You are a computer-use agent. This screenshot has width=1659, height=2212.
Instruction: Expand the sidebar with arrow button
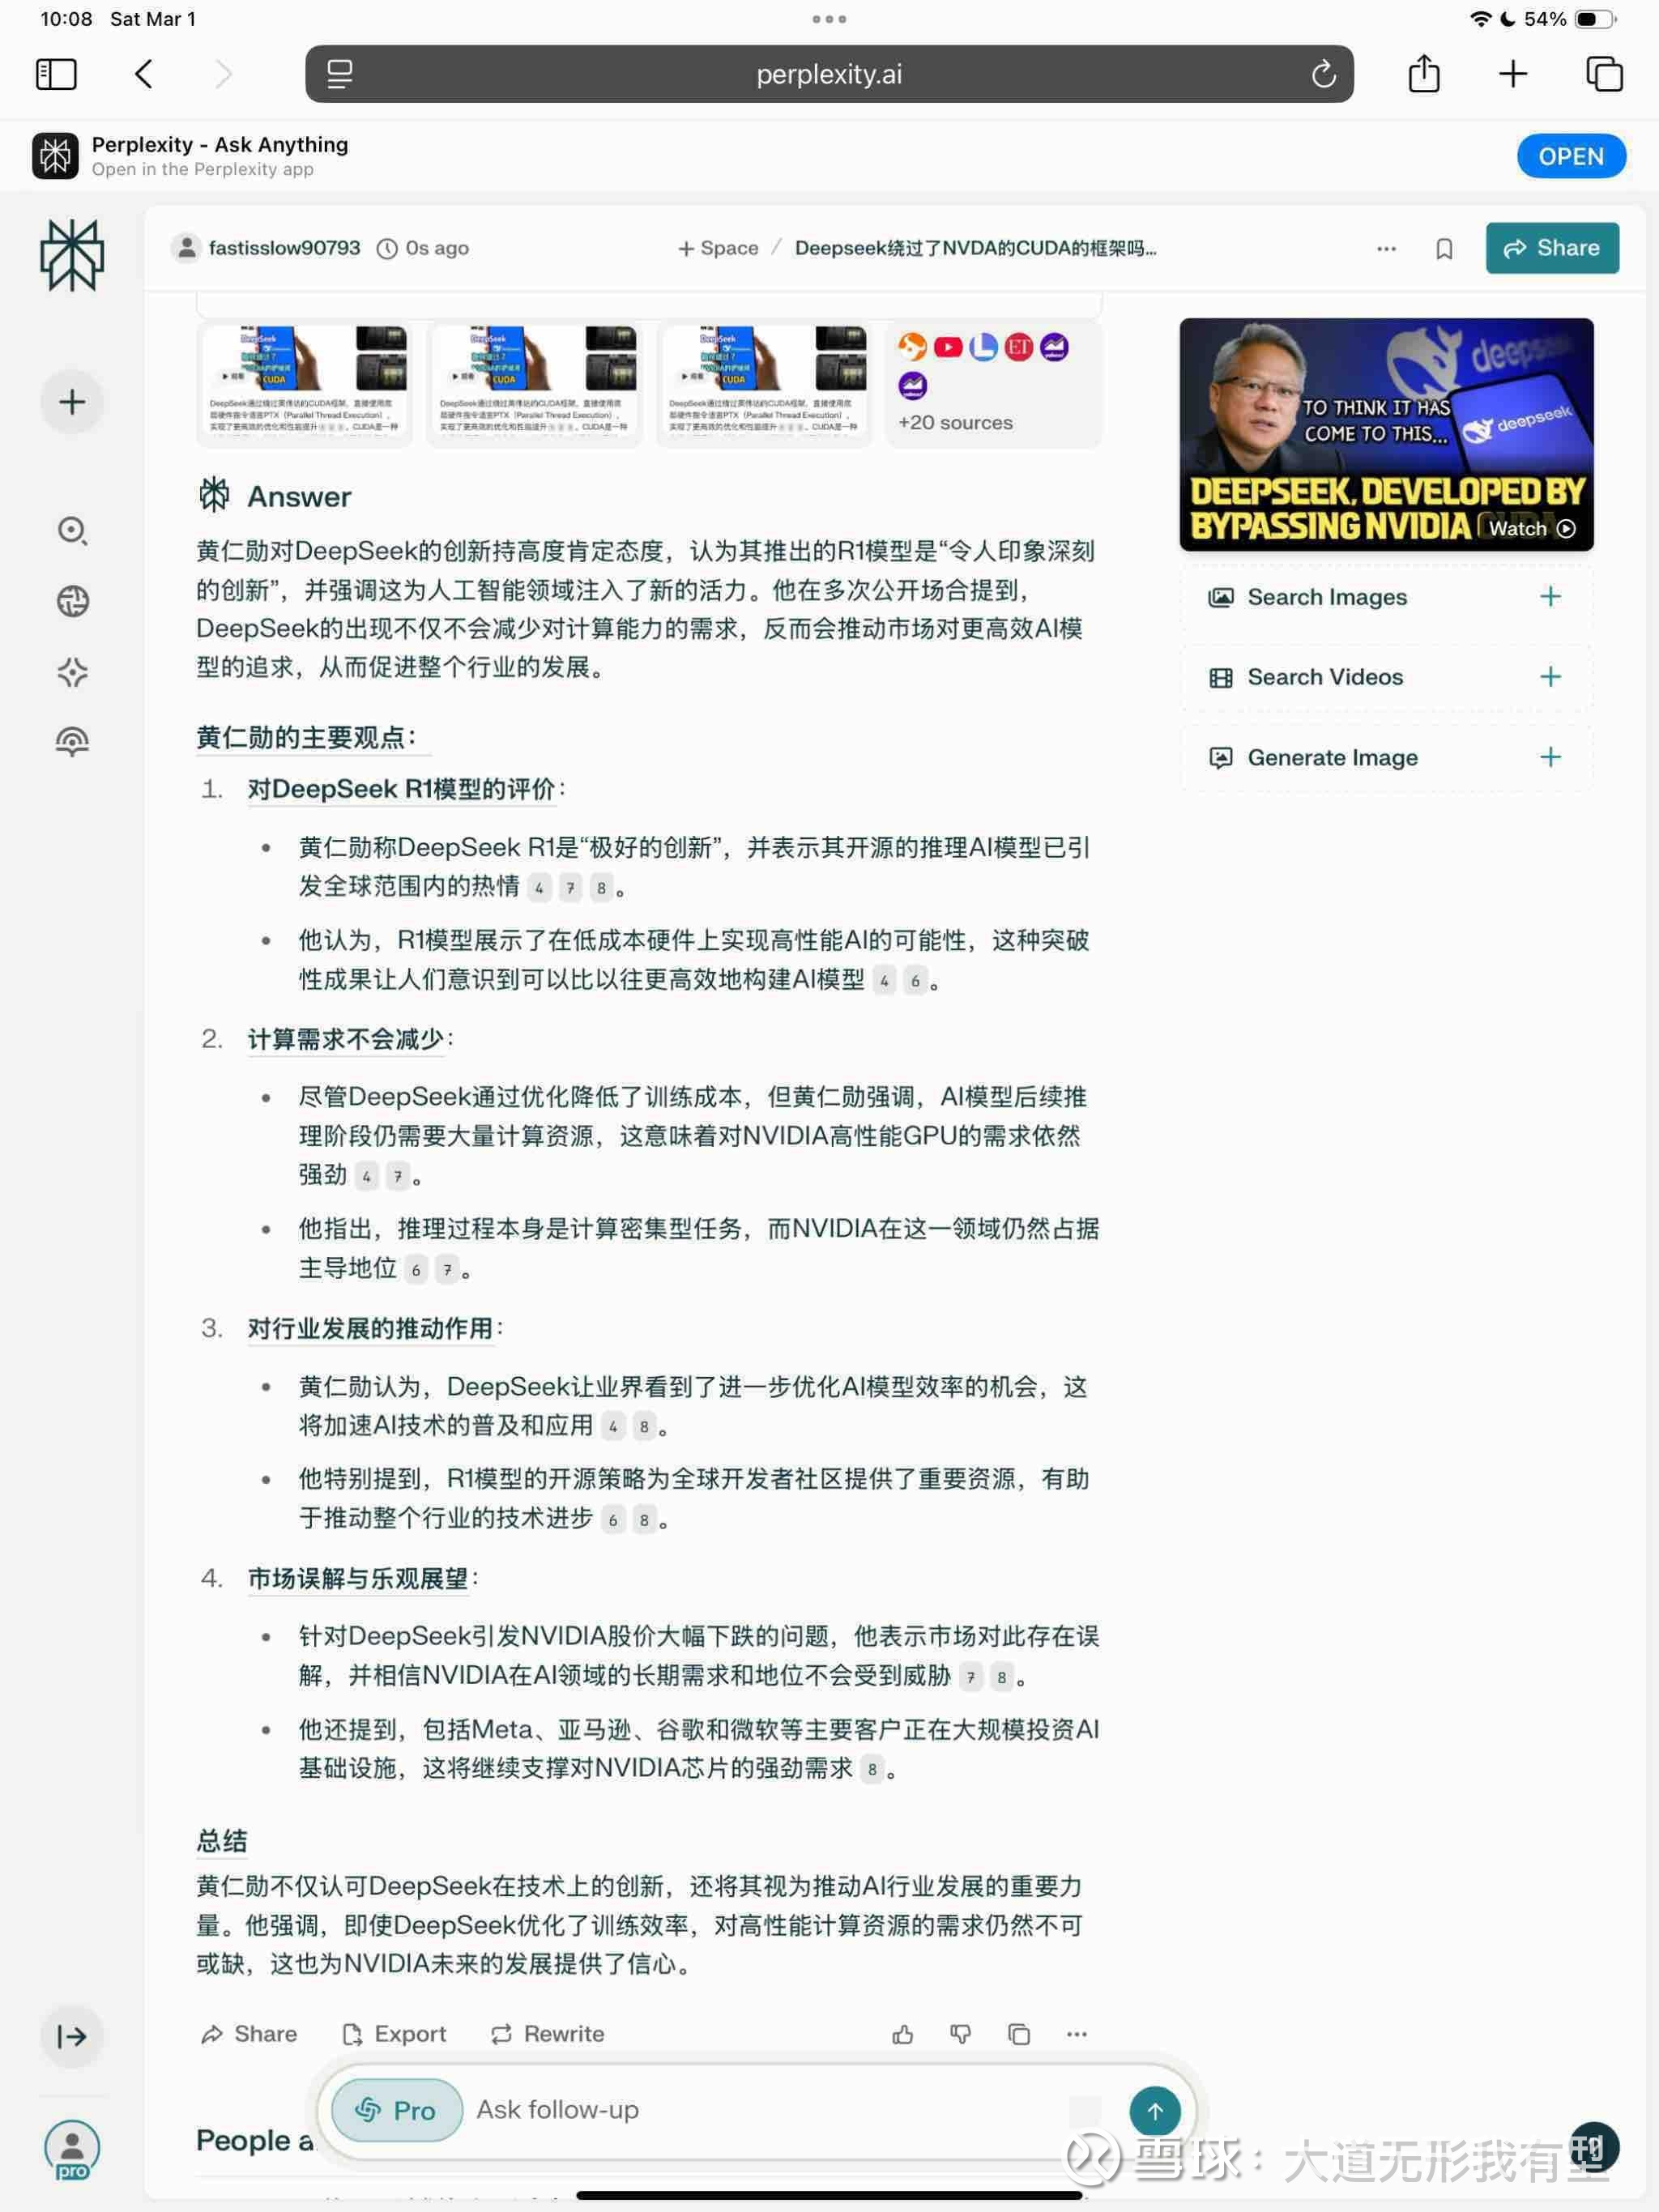(x=72, y=2036)
